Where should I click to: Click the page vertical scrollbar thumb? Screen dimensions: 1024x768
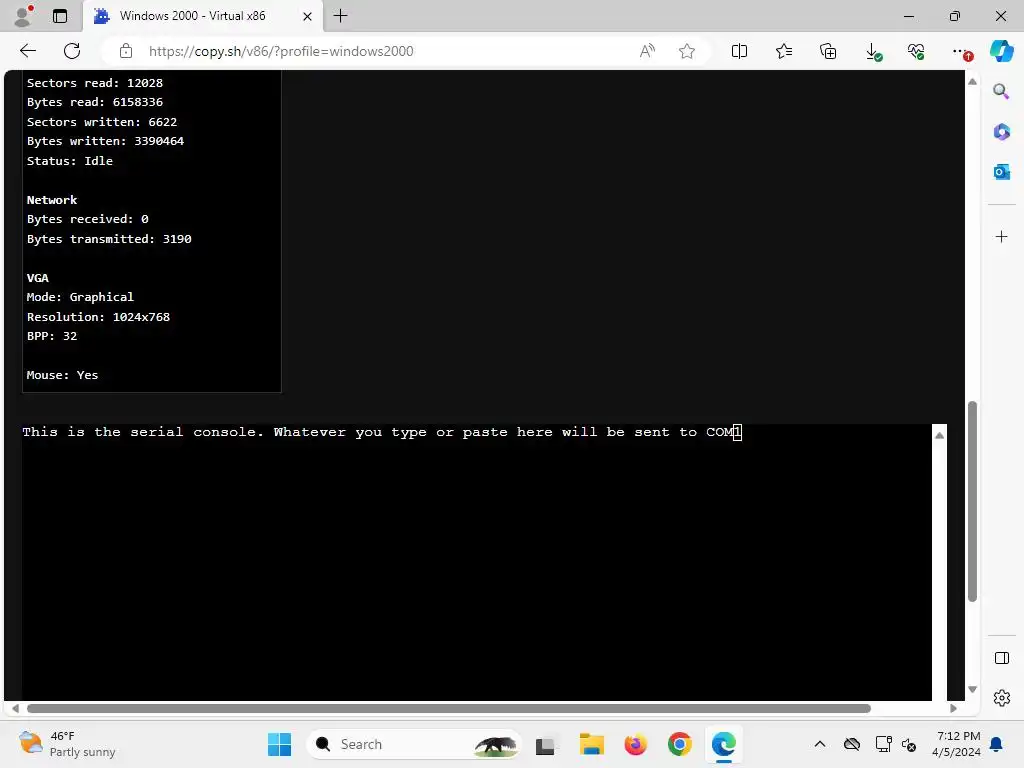[972, 502]
